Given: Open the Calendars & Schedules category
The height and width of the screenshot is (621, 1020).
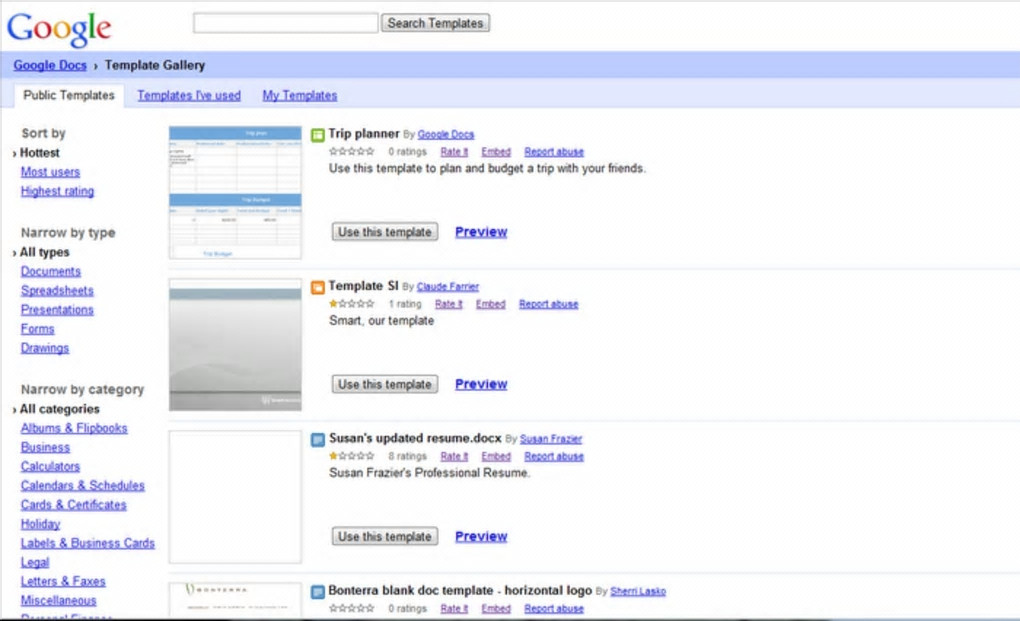Looking at the screenshot, I should click(83, 486).
